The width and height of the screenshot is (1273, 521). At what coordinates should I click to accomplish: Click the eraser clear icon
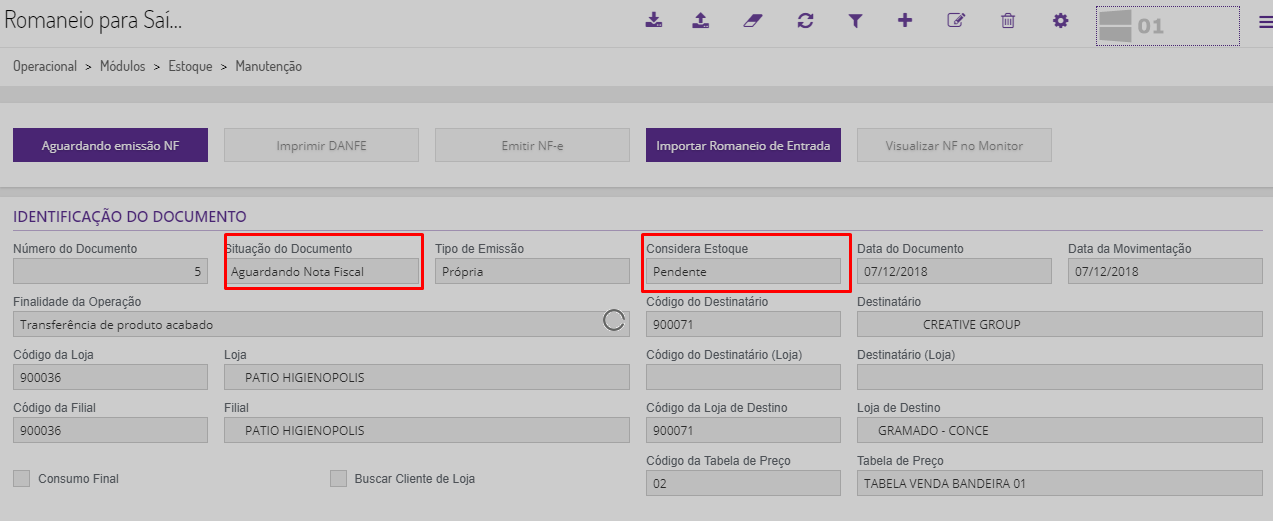tap(753, 20)
